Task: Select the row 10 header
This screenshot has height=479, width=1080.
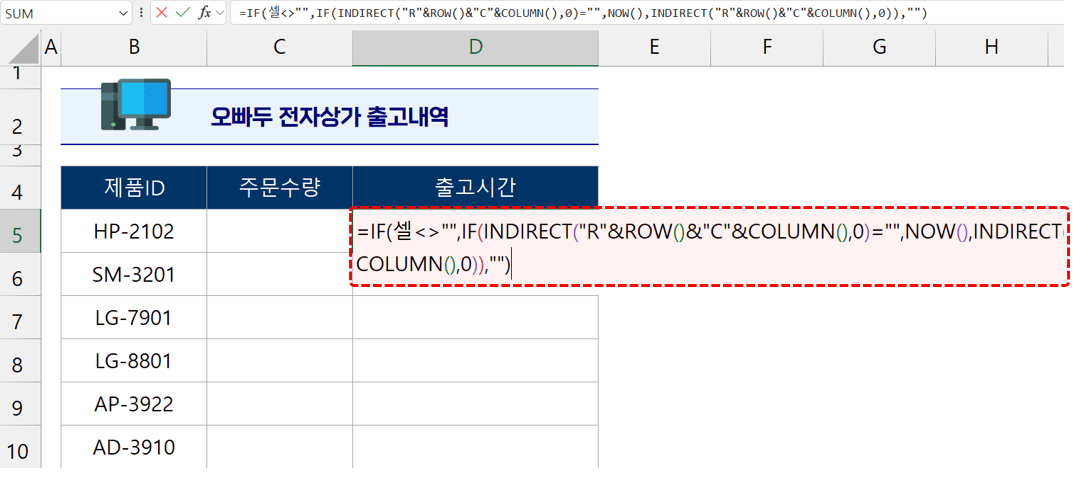Action: [20, 447]
